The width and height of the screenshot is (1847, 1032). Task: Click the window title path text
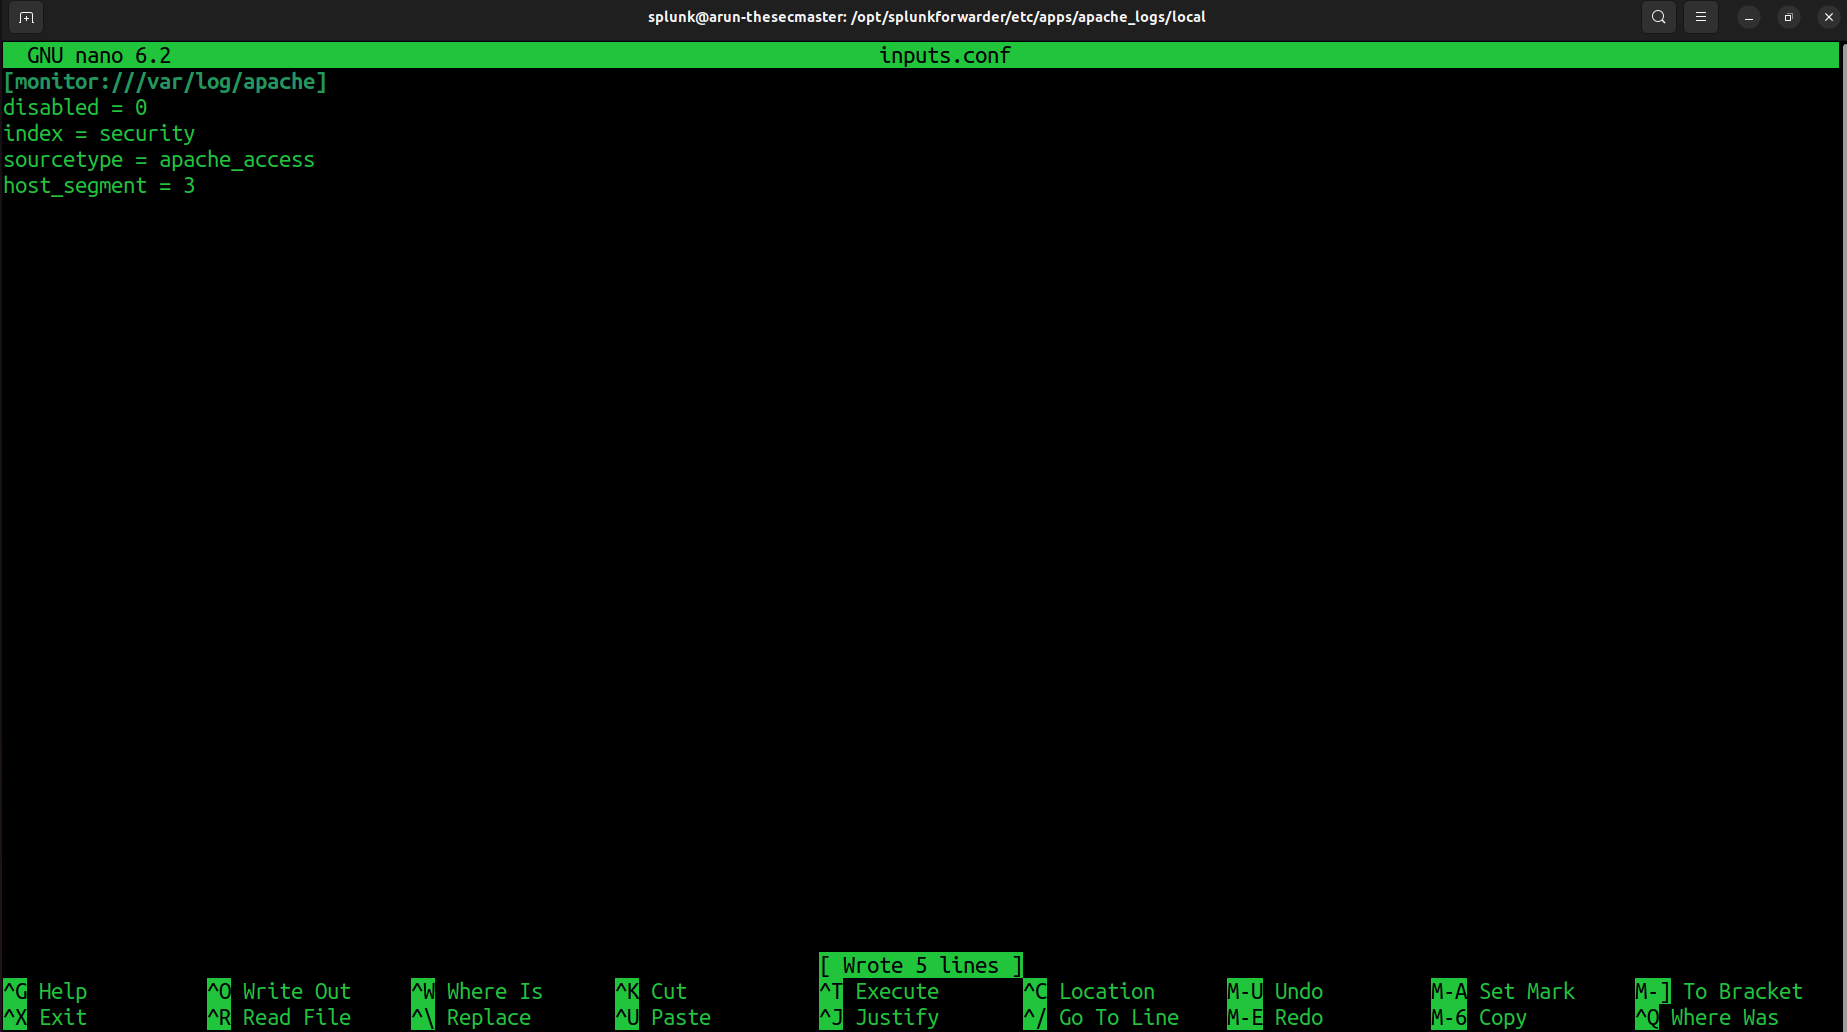(x=927, y=17)
